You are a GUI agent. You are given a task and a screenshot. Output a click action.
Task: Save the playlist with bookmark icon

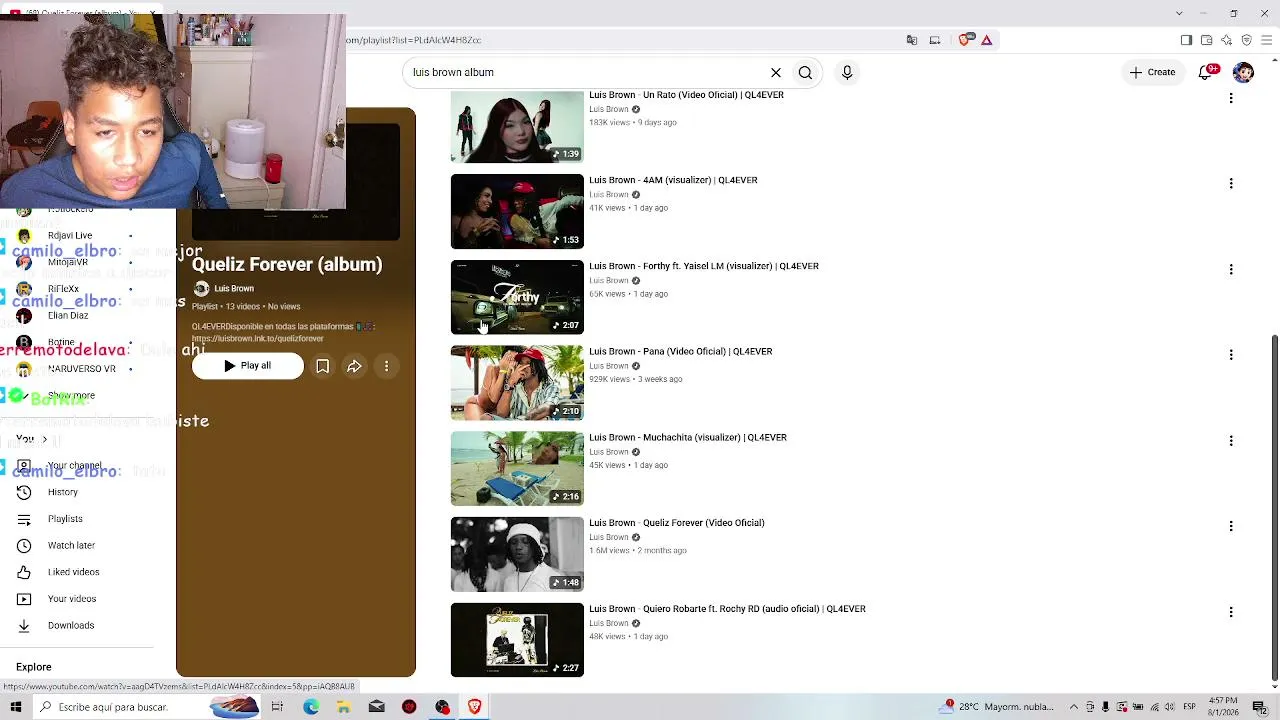click(x=322, y=367)
